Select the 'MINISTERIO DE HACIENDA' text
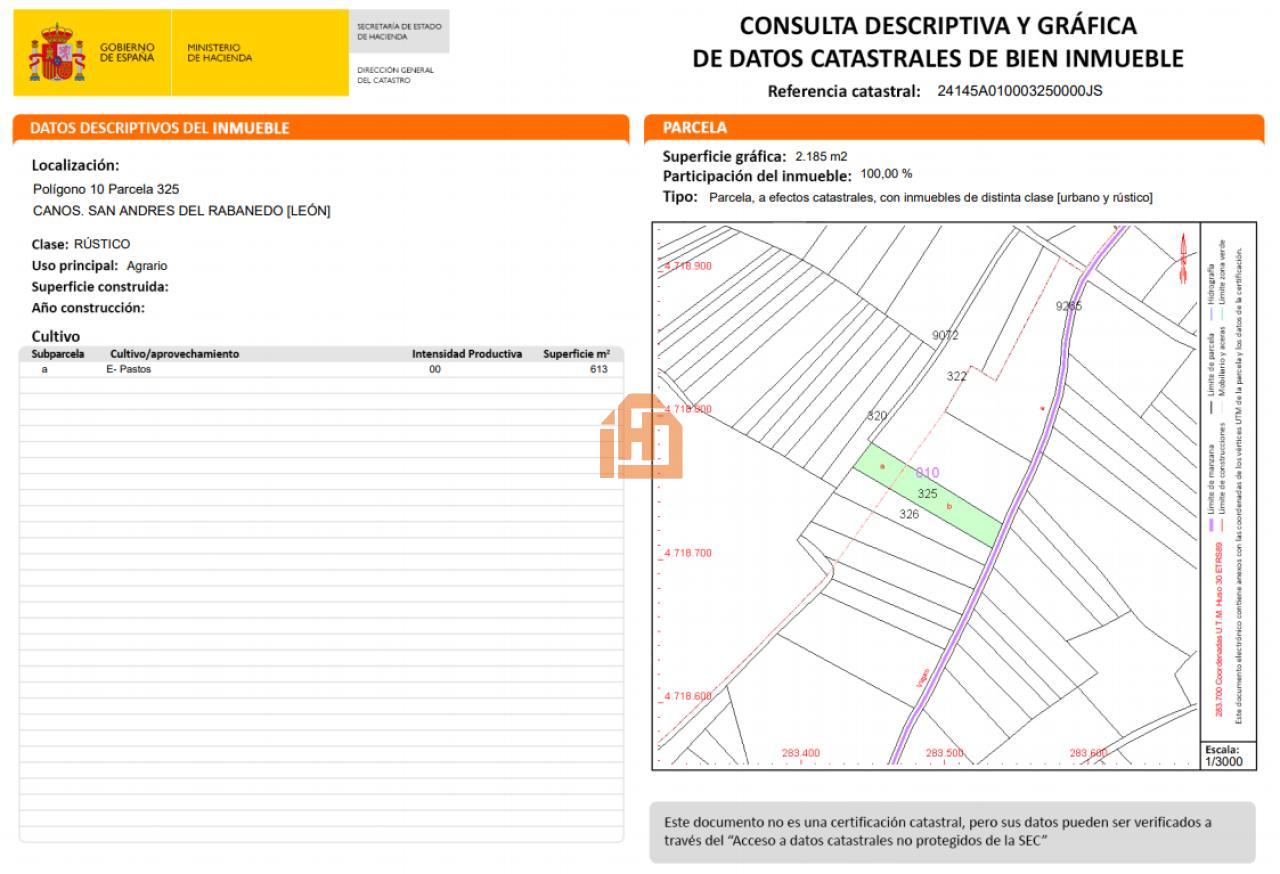1280x874 pixels. tap(220, 53)
